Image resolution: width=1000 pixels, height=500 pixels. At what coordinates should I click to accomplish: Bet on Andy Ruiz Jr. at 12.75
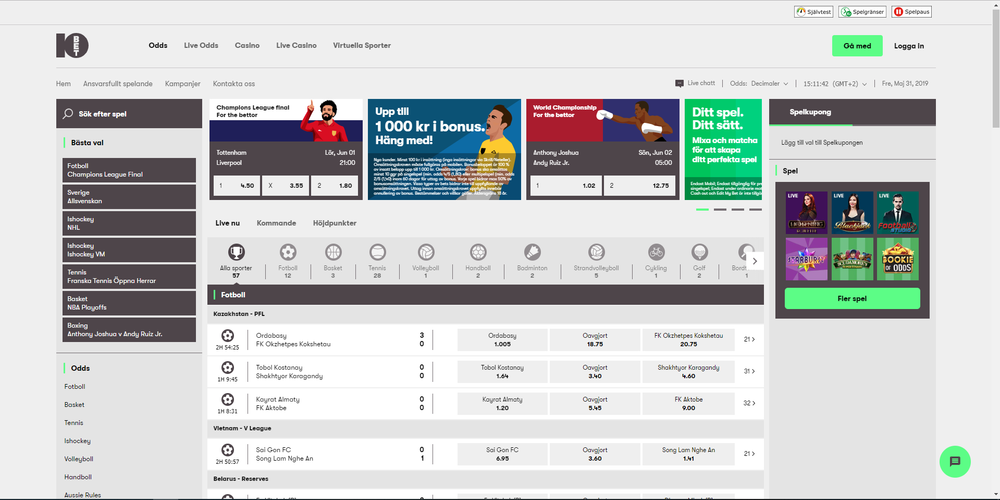639,186
